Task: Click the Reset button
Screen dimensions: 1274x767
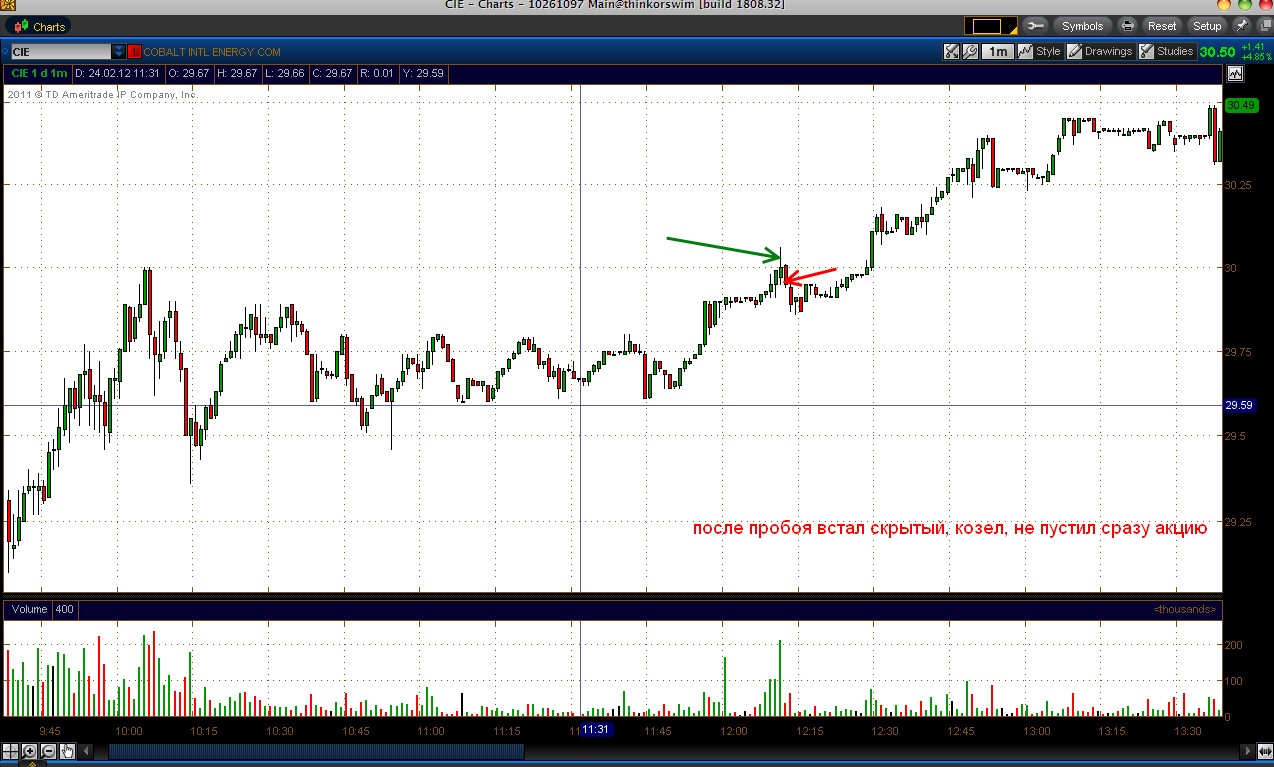Action: [1162, 26]
